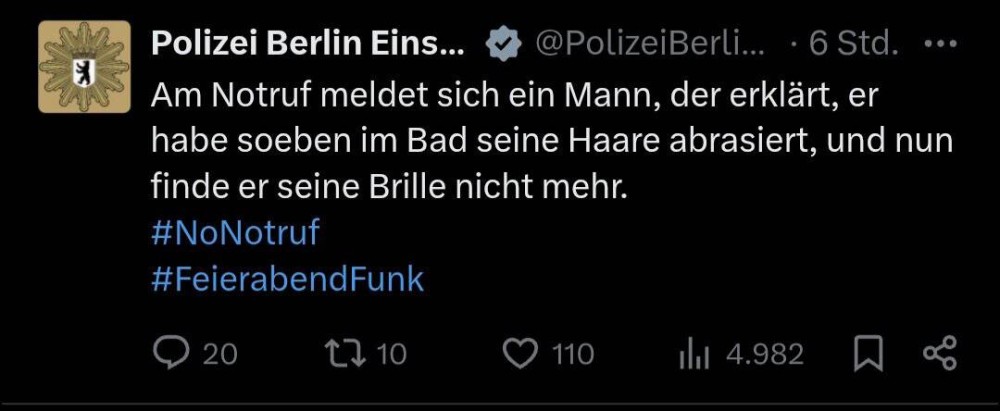1000x411 pixels.
Task: Open the #FeierabendFunk hashtag
Action: point(288,278)
